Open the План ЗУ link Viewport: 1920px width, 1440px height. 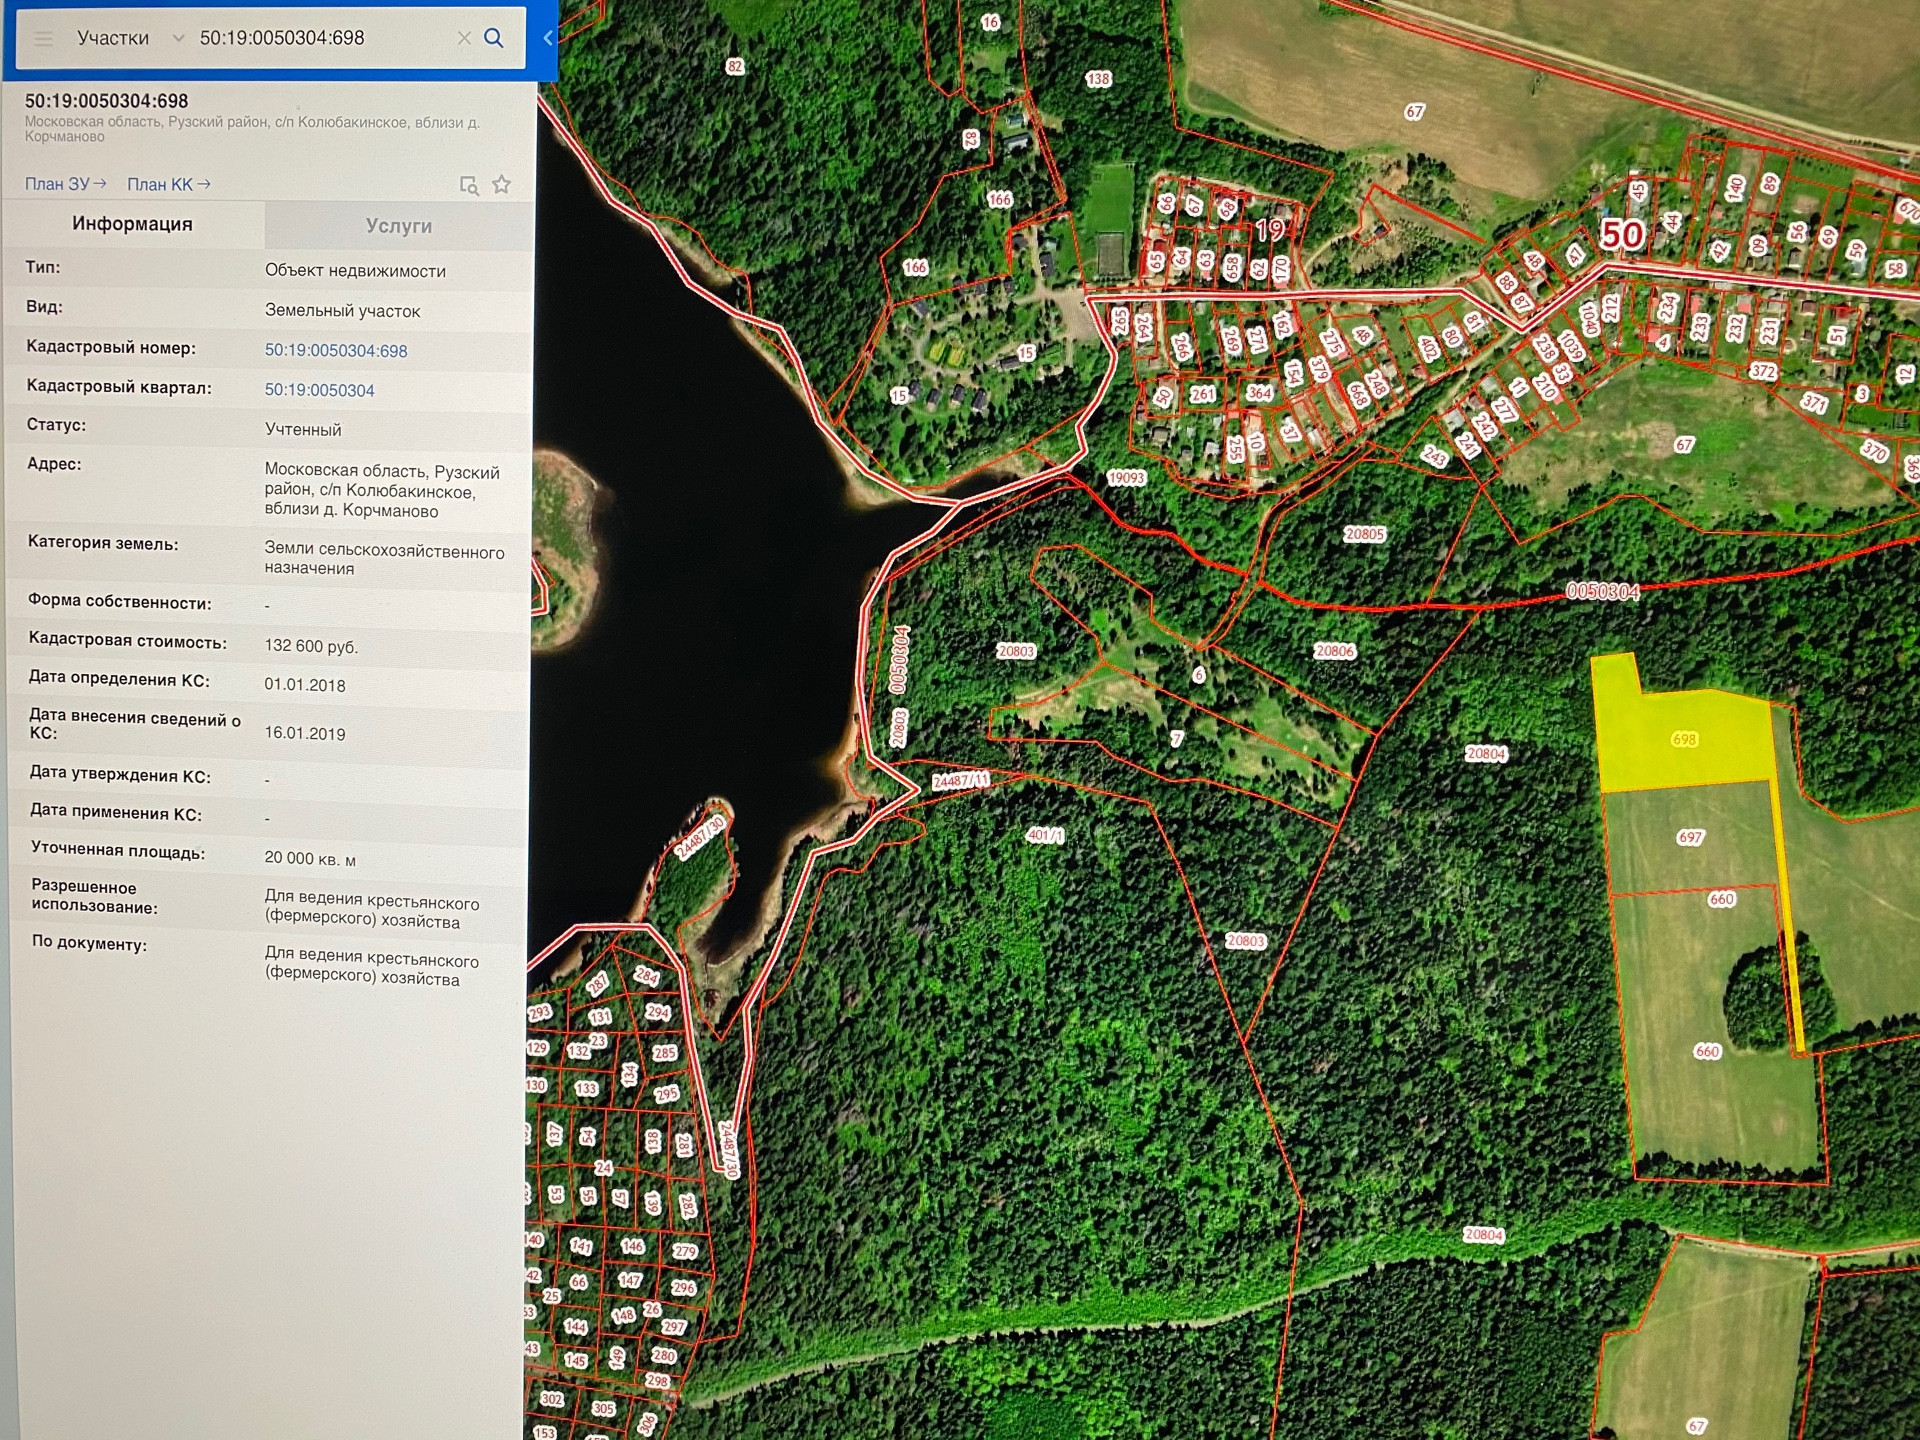point(65,184)
